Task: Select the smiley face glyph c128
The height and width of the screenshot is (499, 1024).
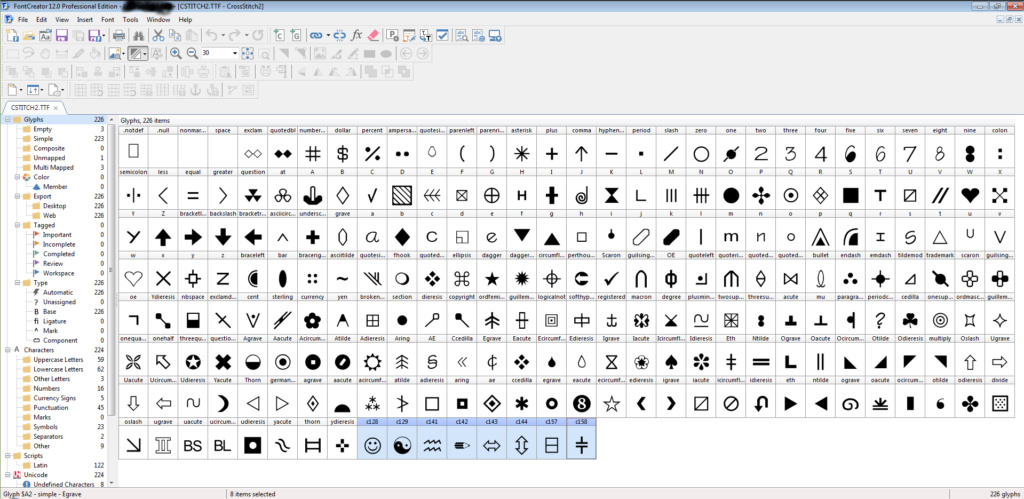Action: point(373,443)
